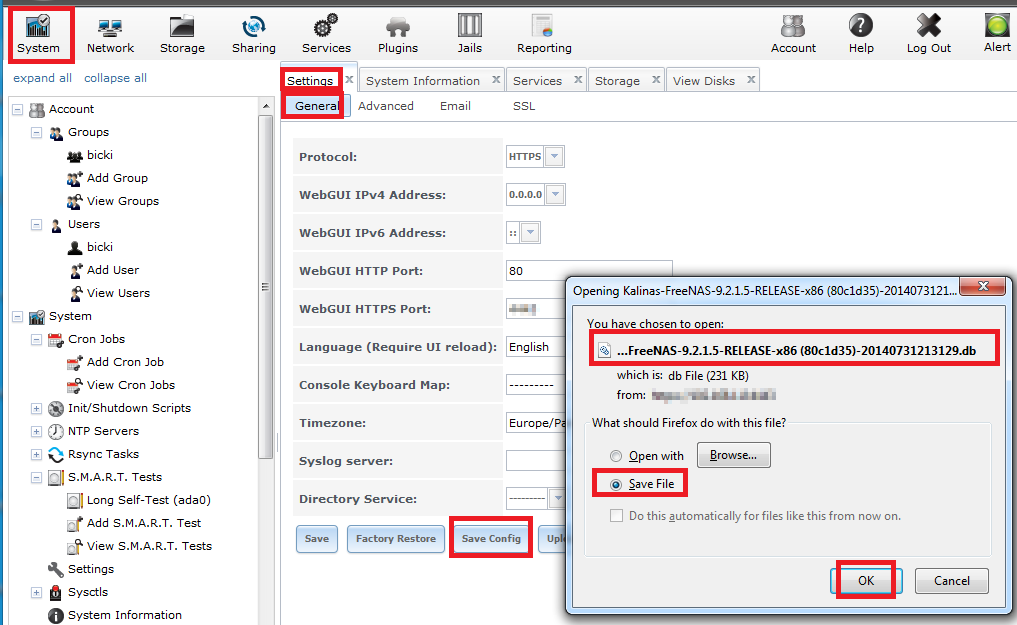Image resolution: width=1017 pixels, height=625 pixels.
Task: Click OK in the download dialog
Action: (865, 581)
